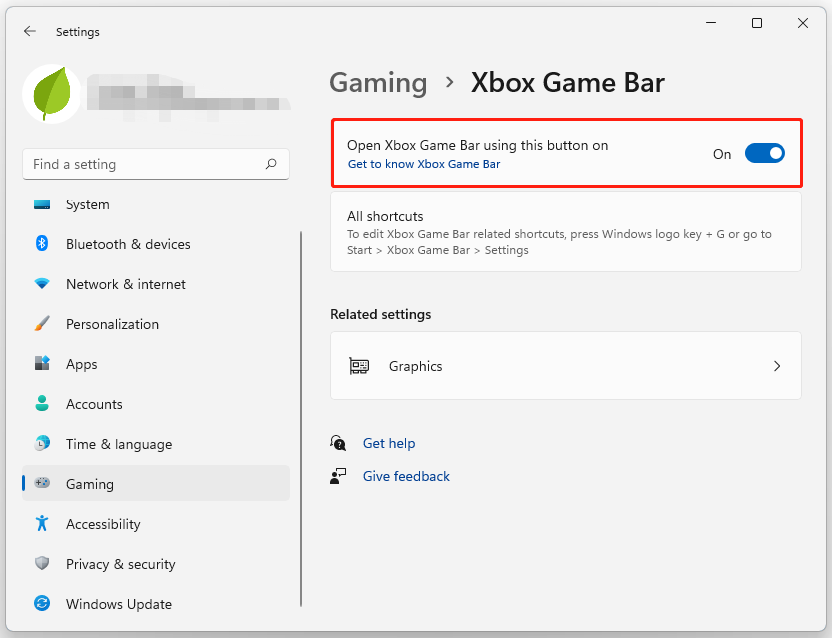This screenshot has height=638, width=832.
Task: Go back using the back arrow
Action: pos(30,31)
